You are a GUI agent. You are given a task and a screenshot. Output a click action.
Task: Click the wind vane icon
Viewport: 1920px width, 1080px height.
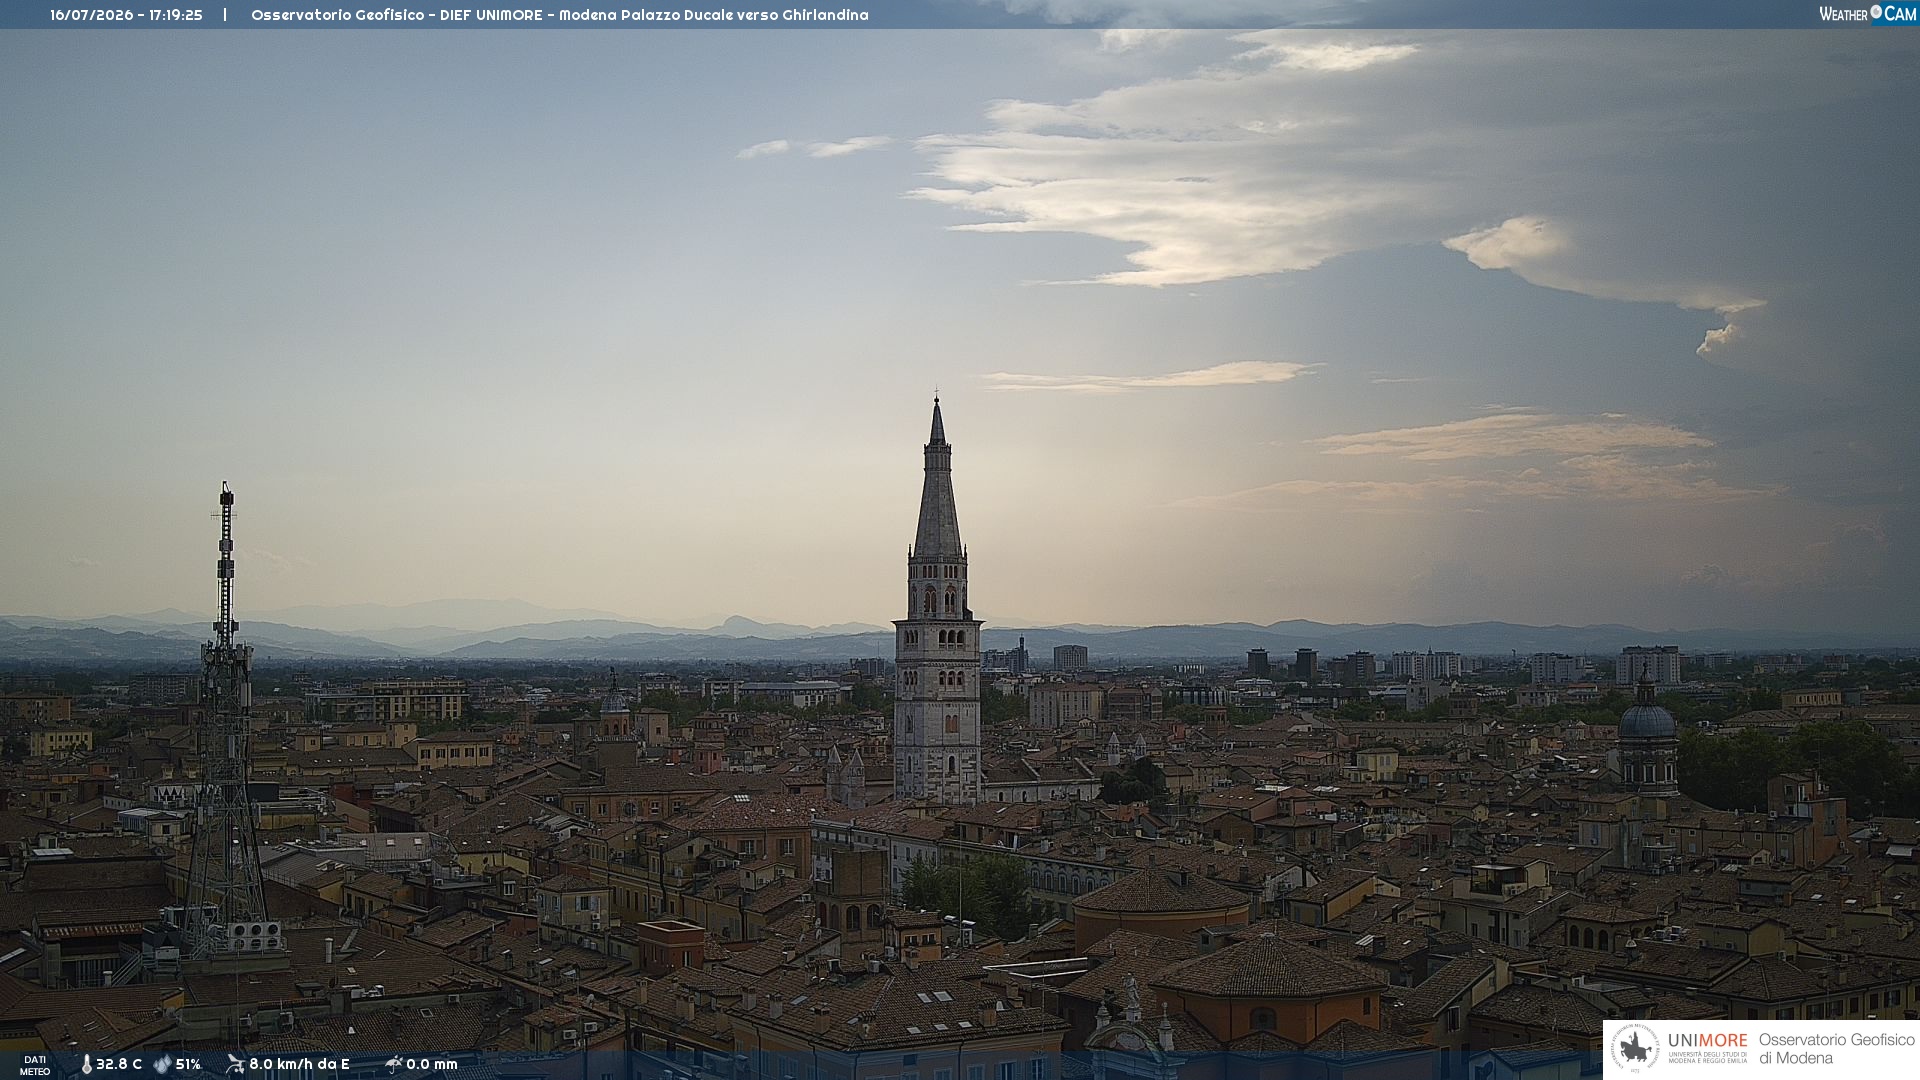235,1064
